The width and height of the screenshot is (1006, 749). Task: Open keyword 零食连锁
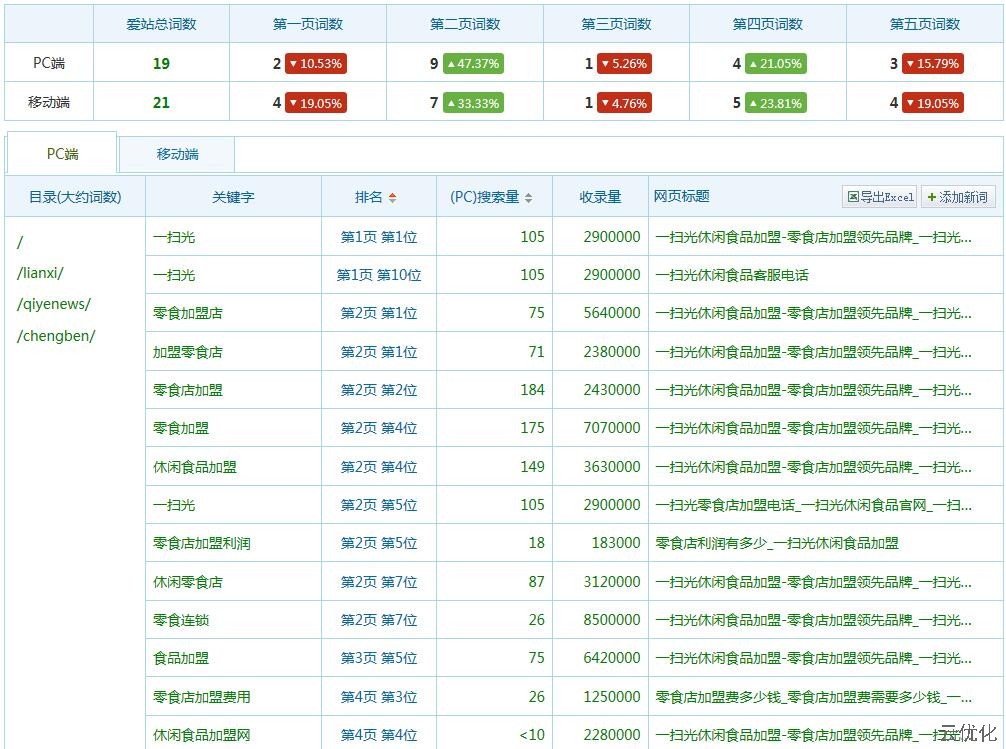pos(180,620)
